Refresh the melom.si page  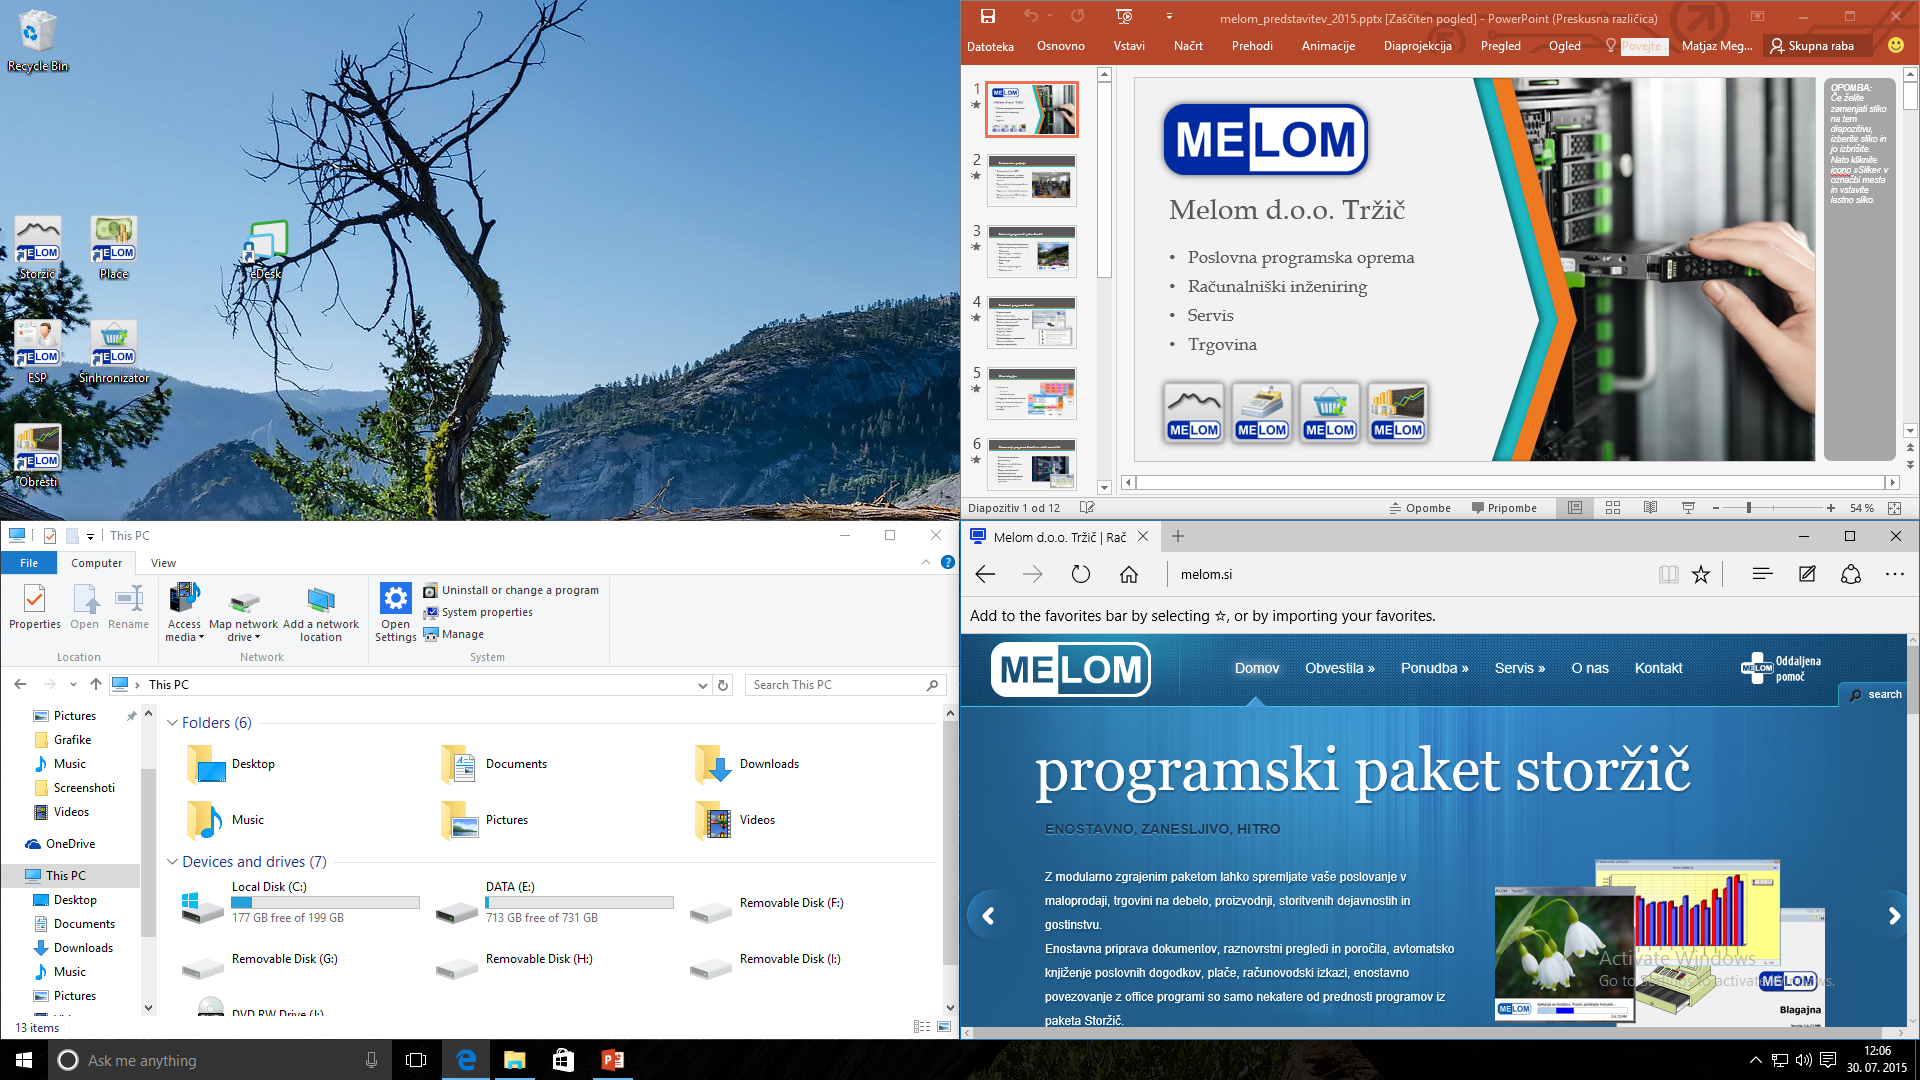pos(1081,574)
